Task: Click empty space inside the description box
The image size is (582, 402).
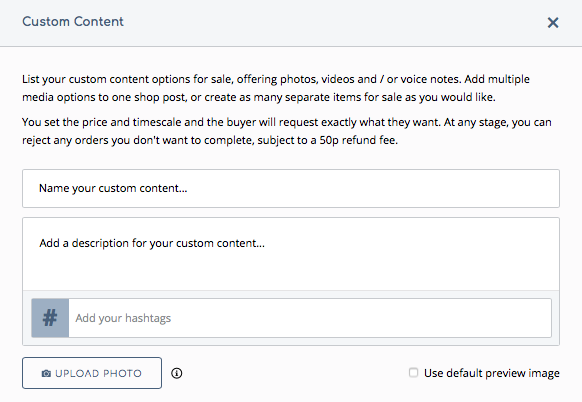Action: 291,271
